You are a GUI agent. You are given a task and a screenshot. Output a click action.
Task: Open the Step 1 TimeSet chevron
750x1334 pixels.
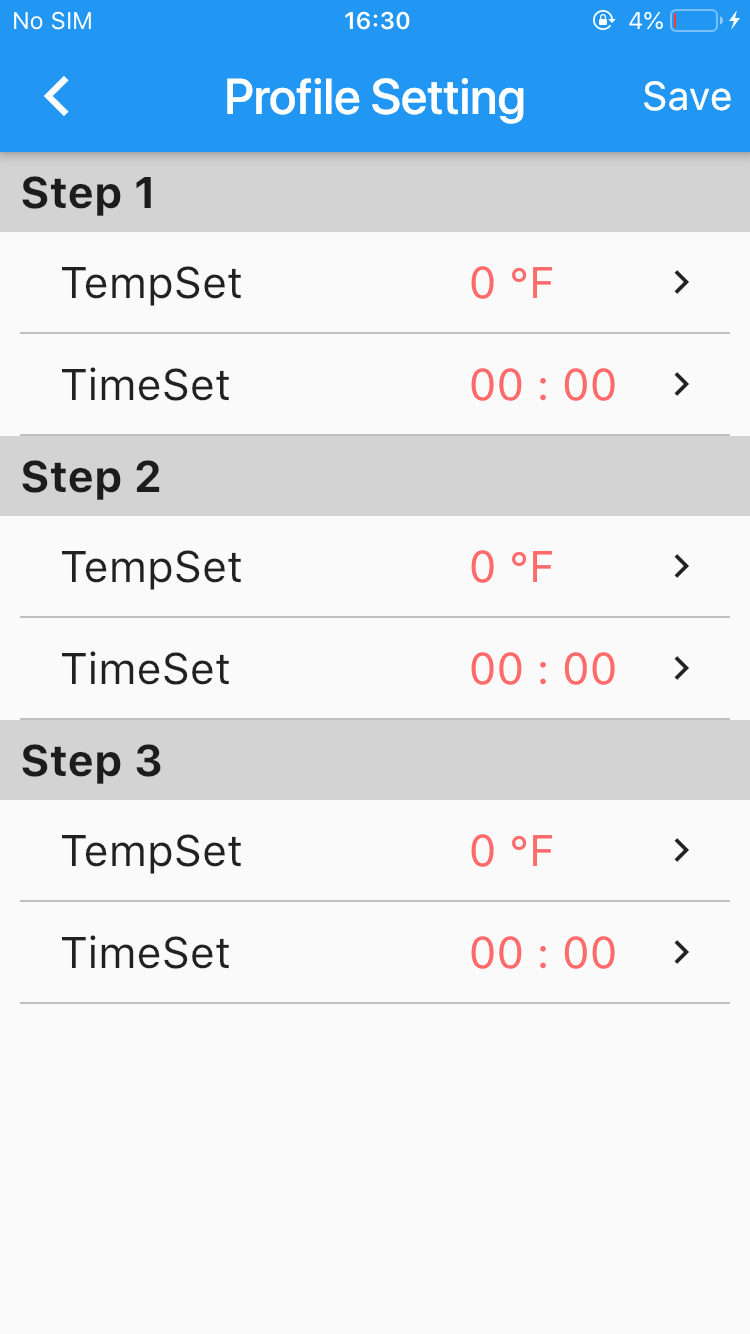pyautogui.click(x=682, y=385)
